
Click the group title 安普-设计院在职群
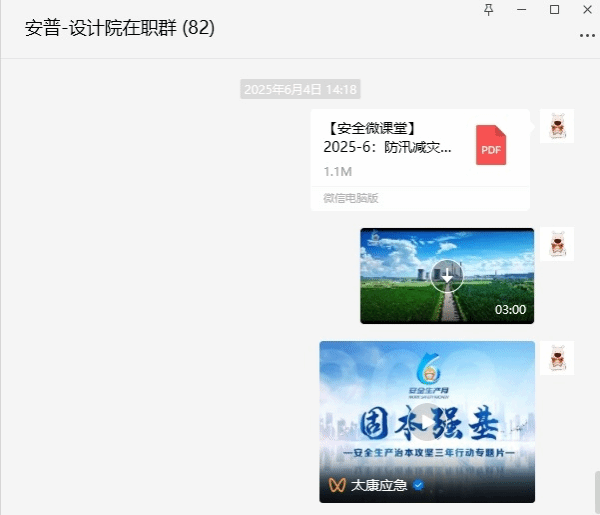pyautogui.click(x=120, y=28)
